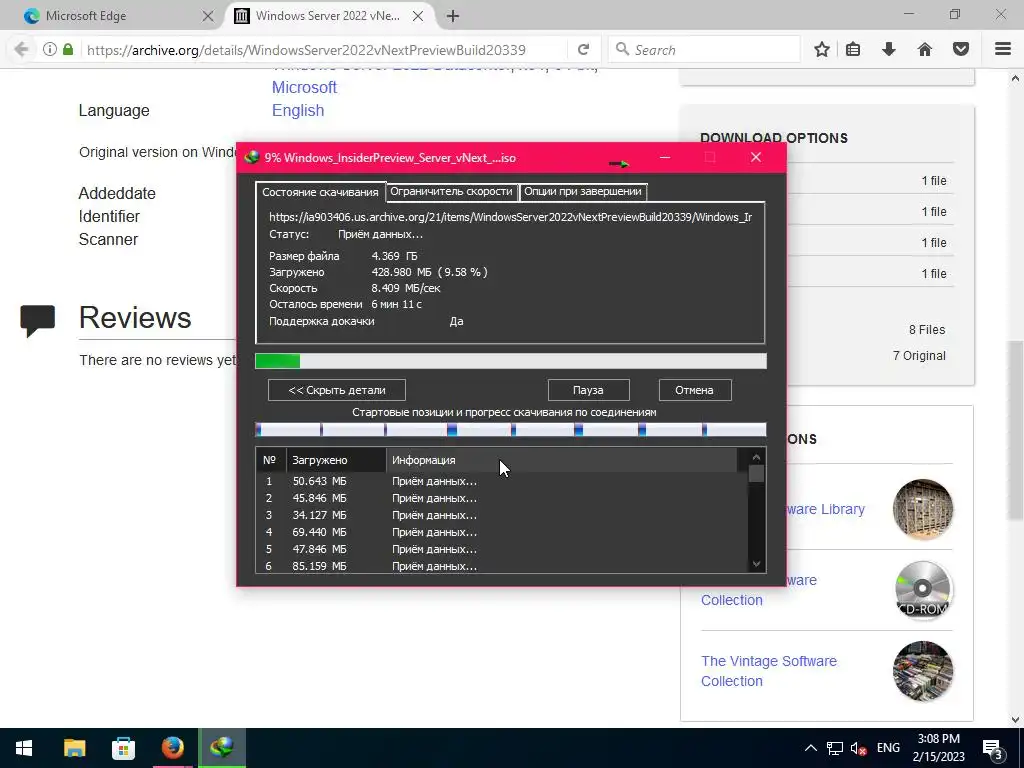Click connection list scroll up arrow

[x=756, y=457]
